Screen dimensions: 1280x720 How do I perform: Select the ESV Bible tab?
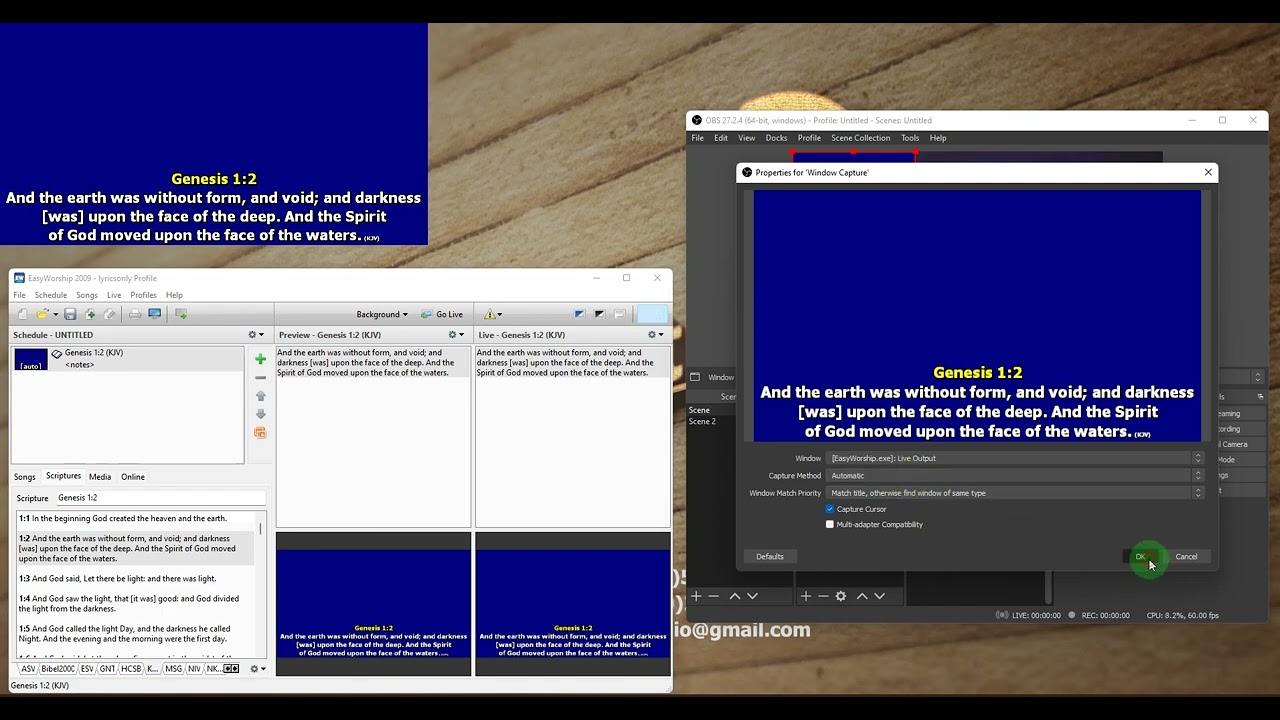tap(87, 669)
